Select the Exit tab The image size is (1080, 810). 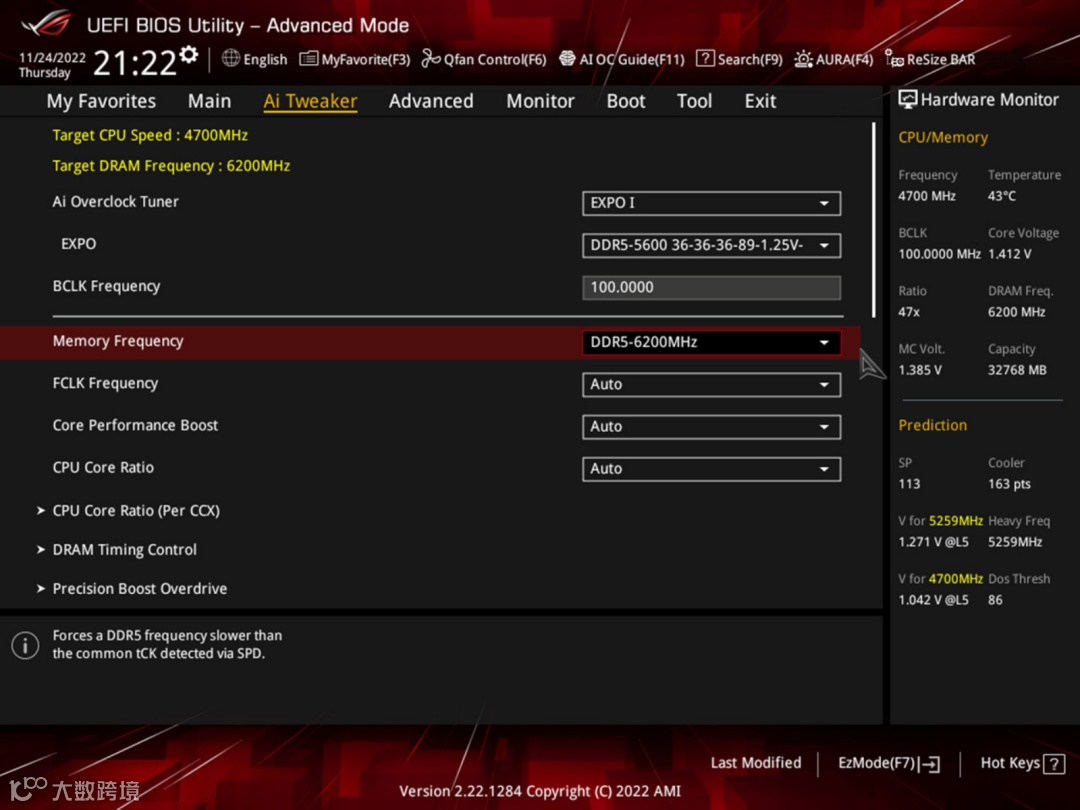click(760, 101)
